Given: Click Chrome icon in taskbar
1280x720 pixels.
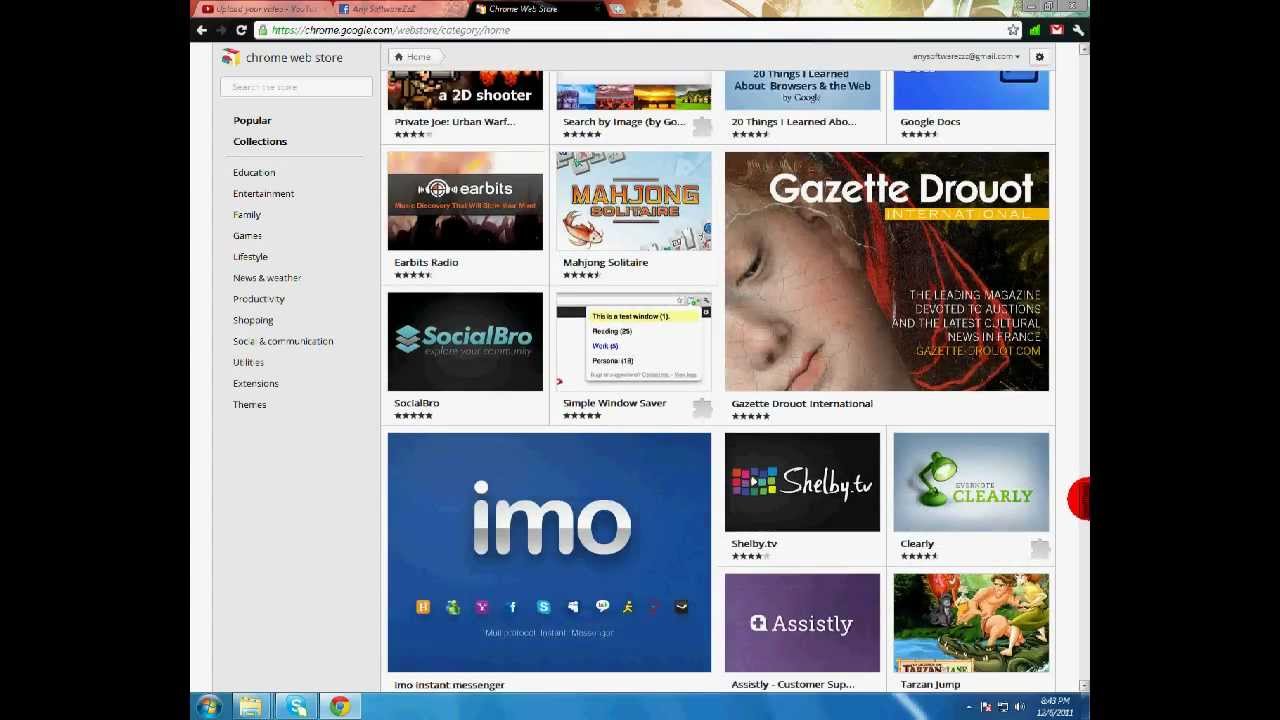Looking at the screenshot, I should coord(340,707).
